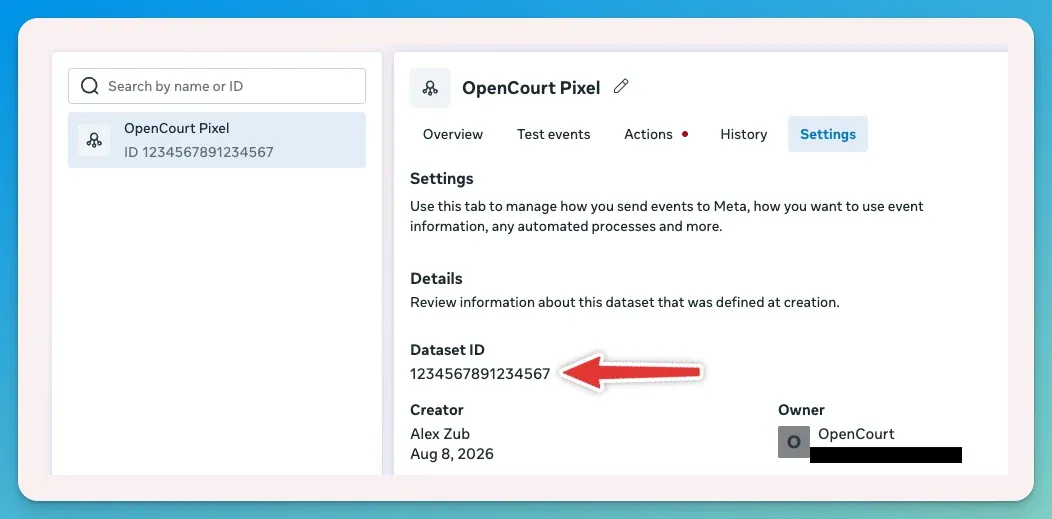Click the creation date Aug 8, 2026
The image size is (1052, 519).
452,454
